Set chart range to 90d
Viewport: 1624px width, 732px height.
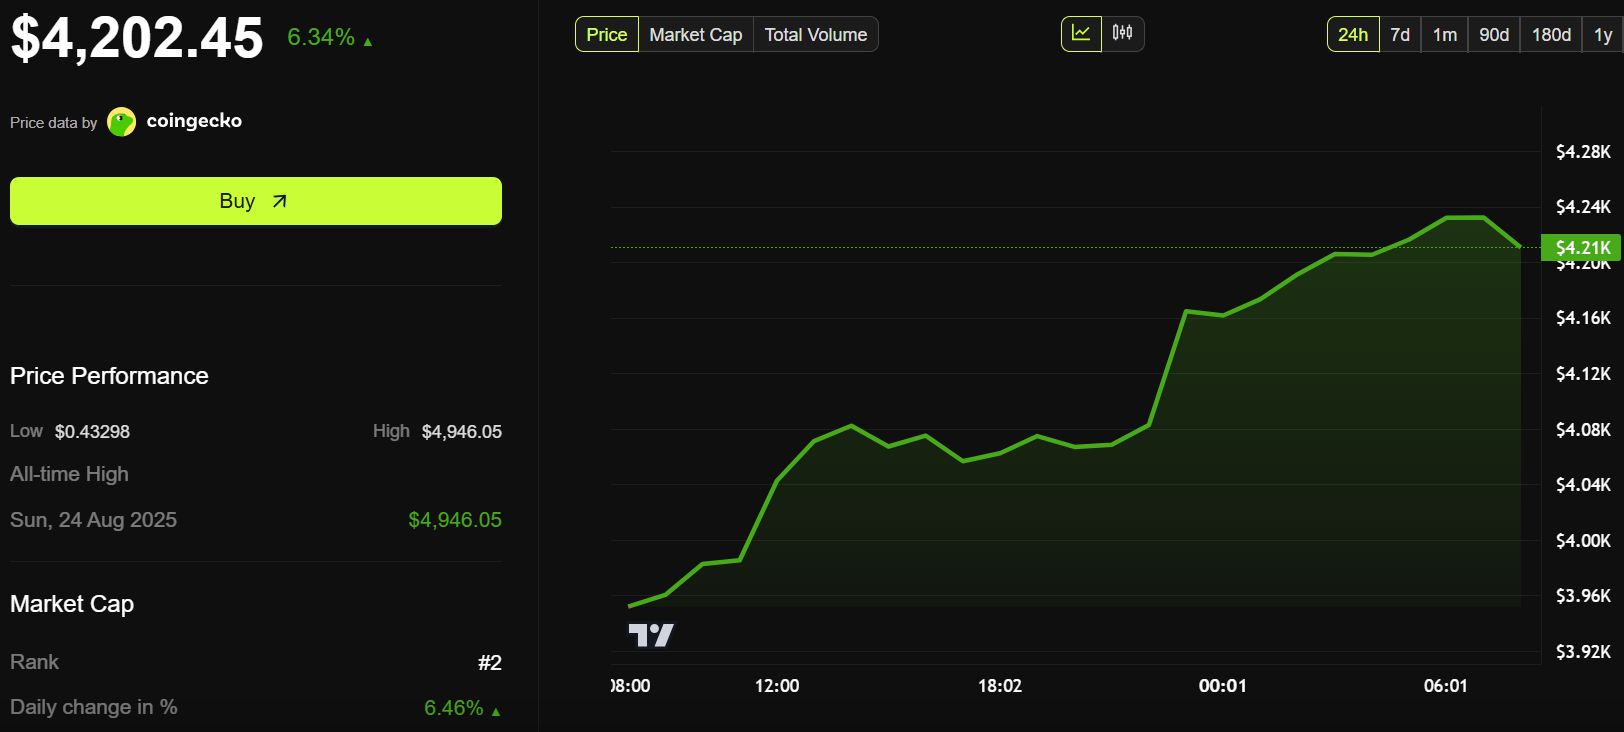coord(1494,34)
